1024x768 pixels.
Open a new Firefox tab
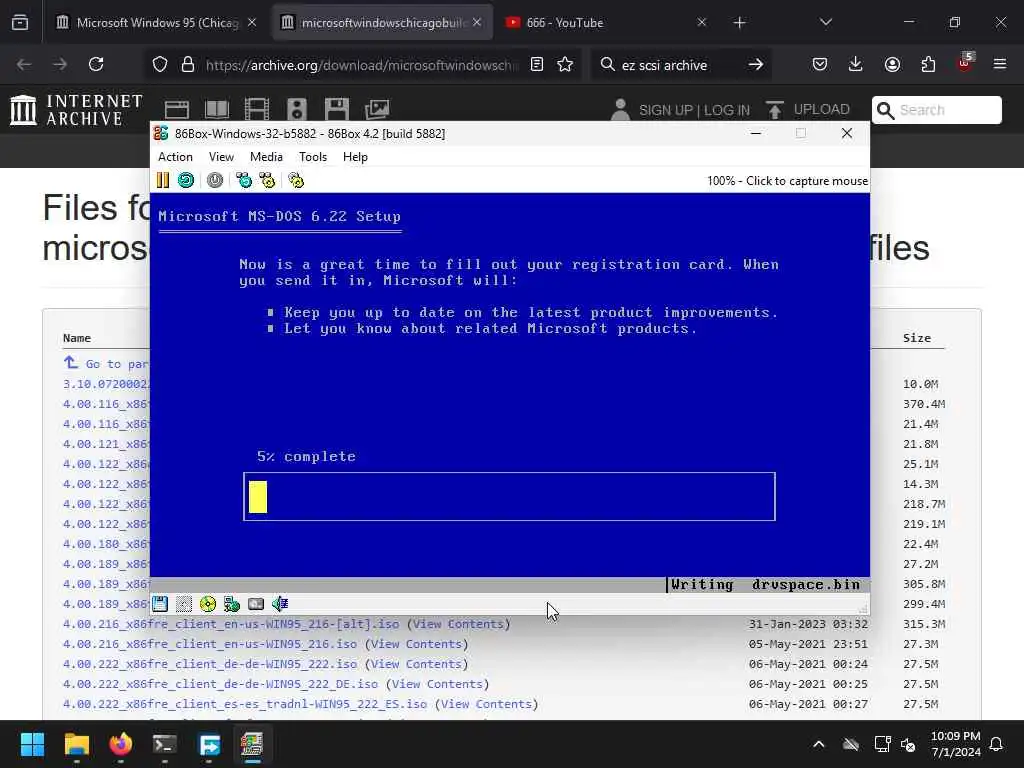coord(739,23)
